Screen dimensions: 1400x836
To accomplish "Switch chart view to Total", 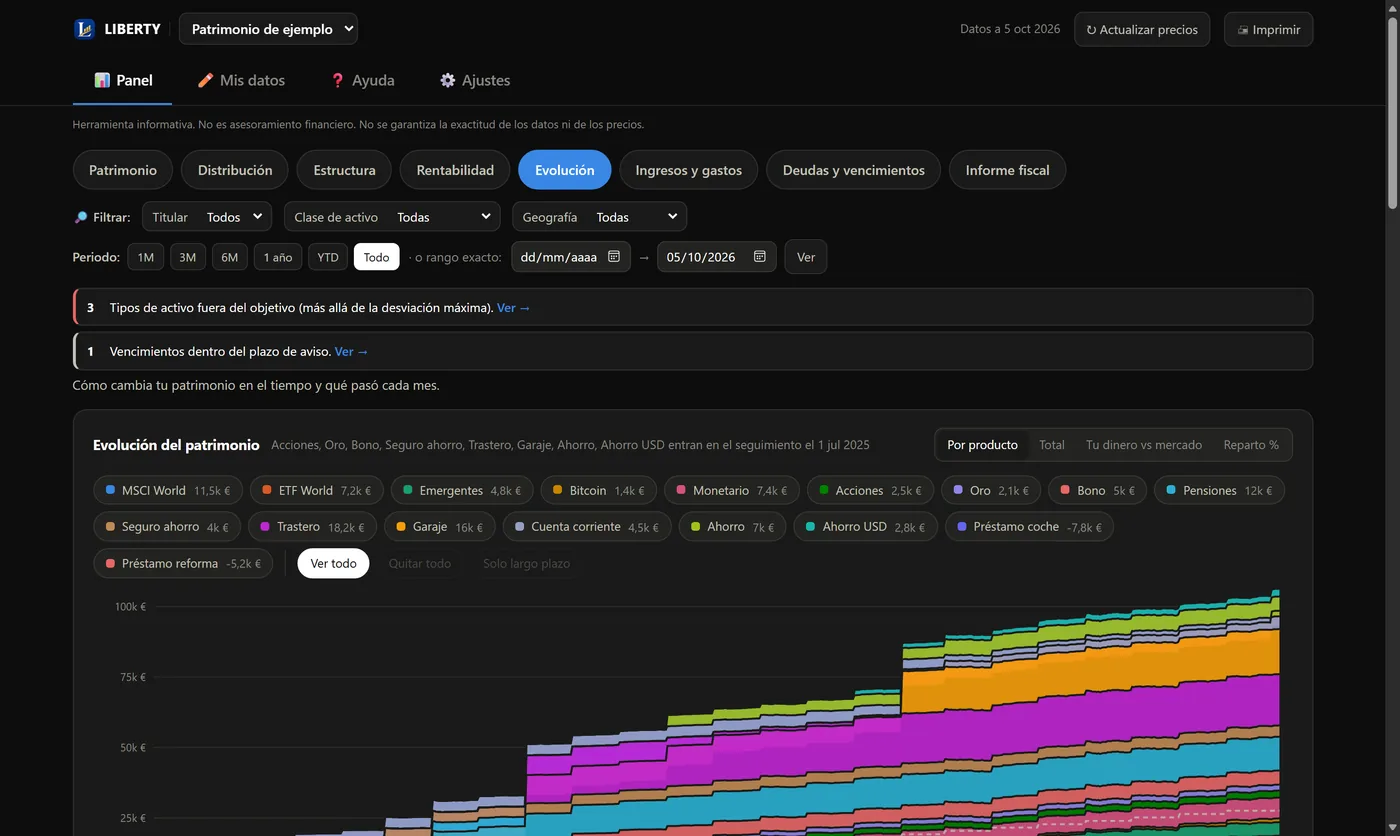I will (1051, 445).
